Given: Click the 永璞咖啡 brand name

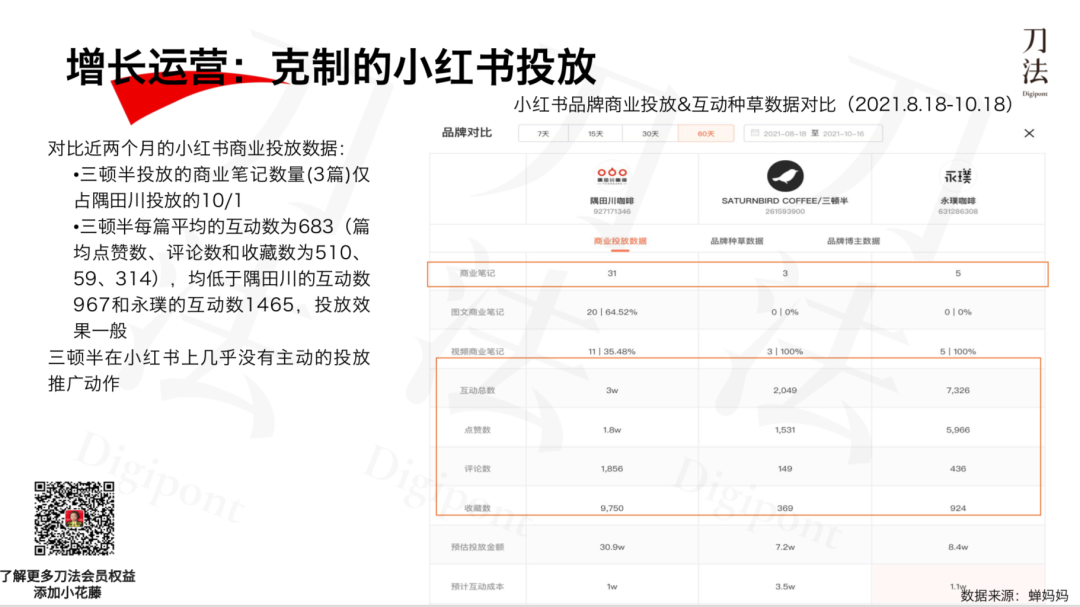Looking at the screenshot, I should 958,201.
